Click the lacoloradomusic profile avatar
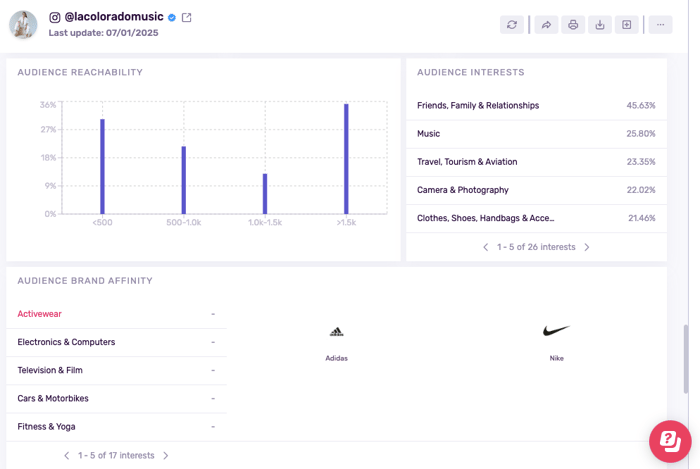 click(x=23, y=25)
